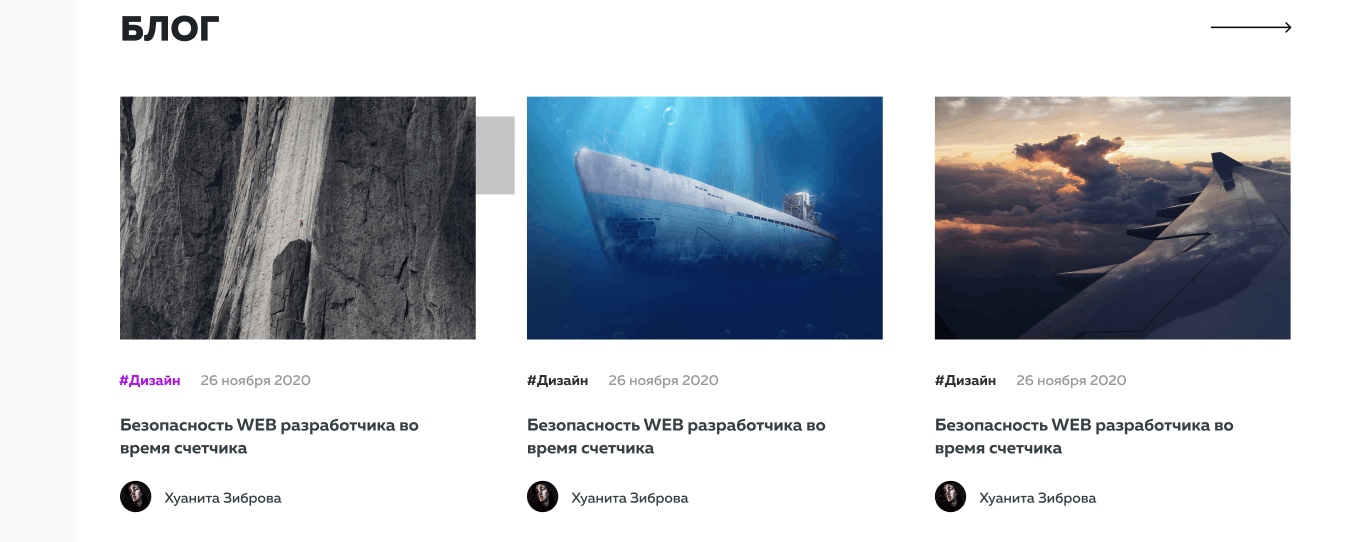The height and width of the screenshot is (542, 1365).
Task: Click author avatar in first post
Action: point(136,497)
